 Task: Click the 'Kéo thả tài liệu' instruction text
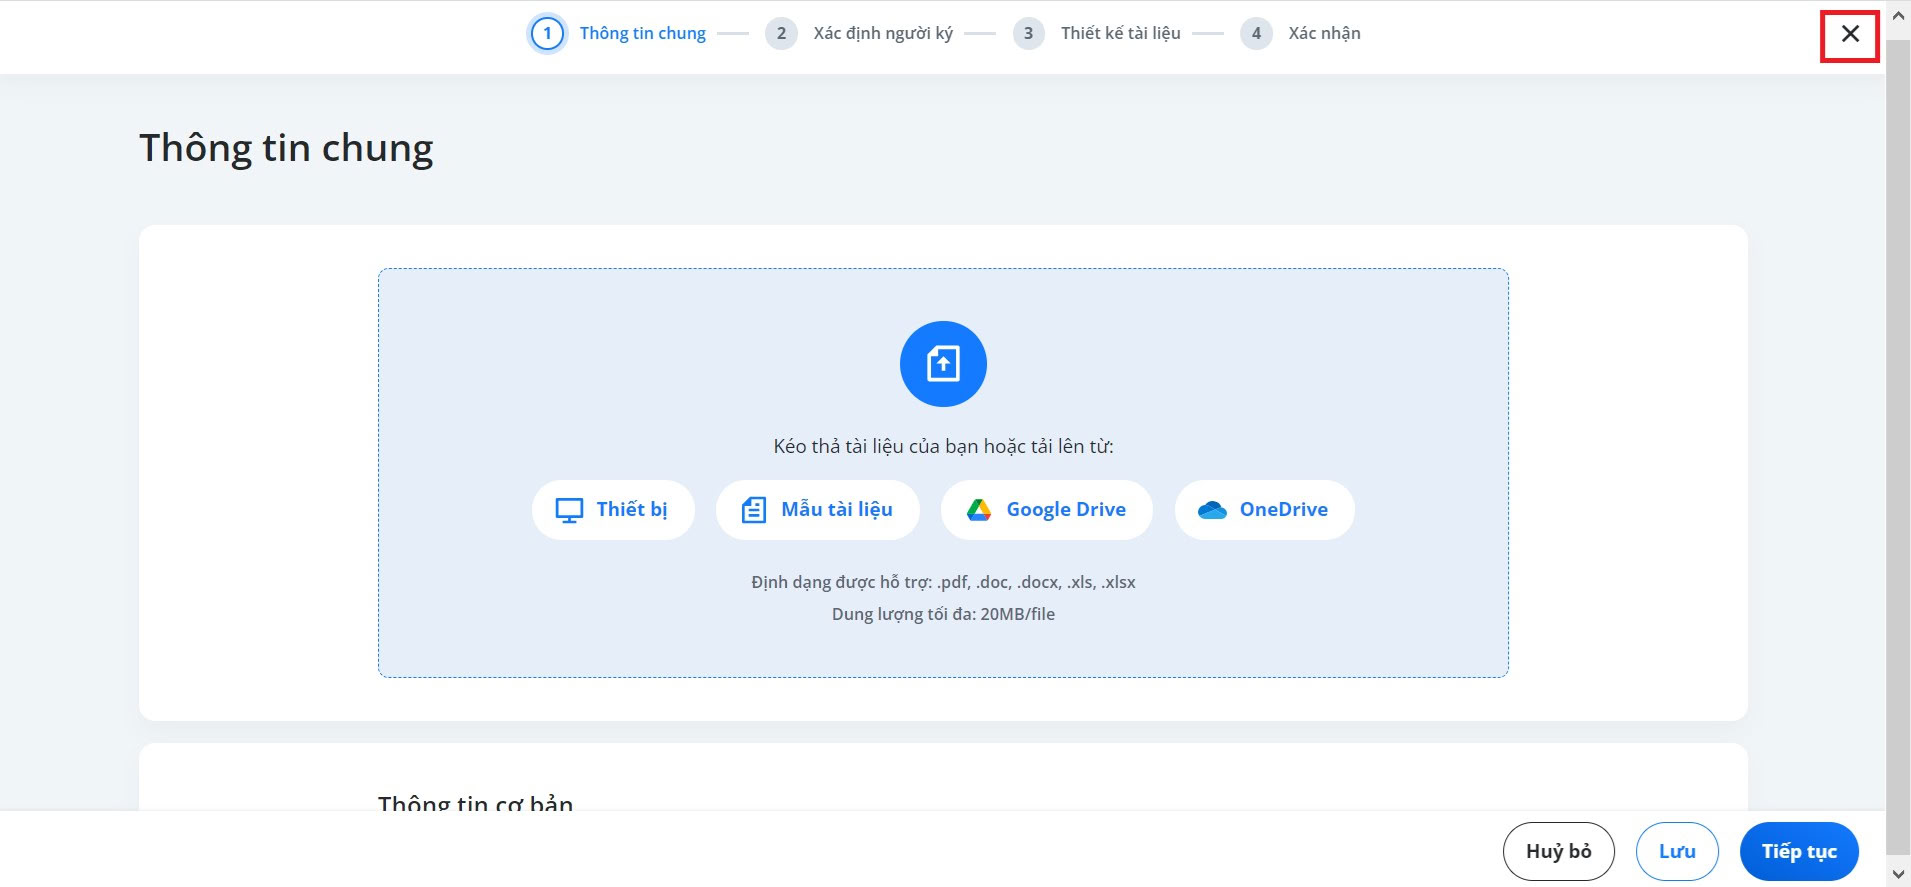click(943, 446)
